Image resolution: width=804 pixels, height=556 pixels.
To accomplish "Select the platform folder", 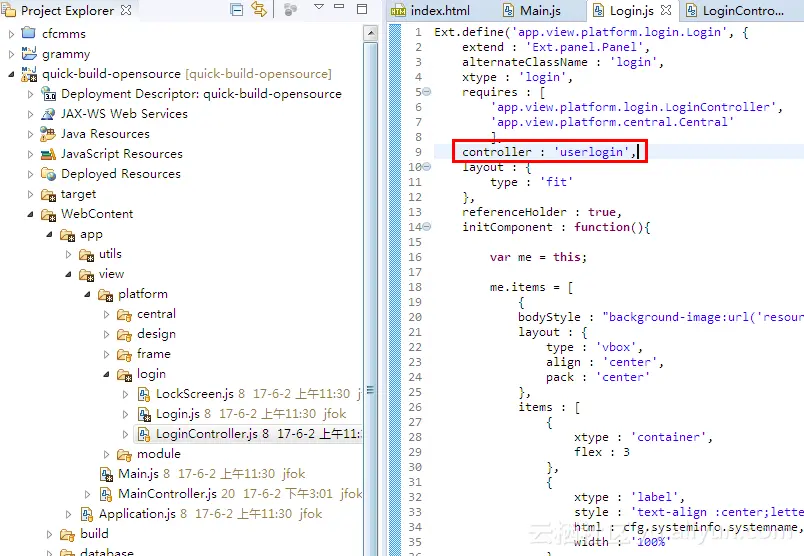I will pyautogui.click(x=143, y=294).
